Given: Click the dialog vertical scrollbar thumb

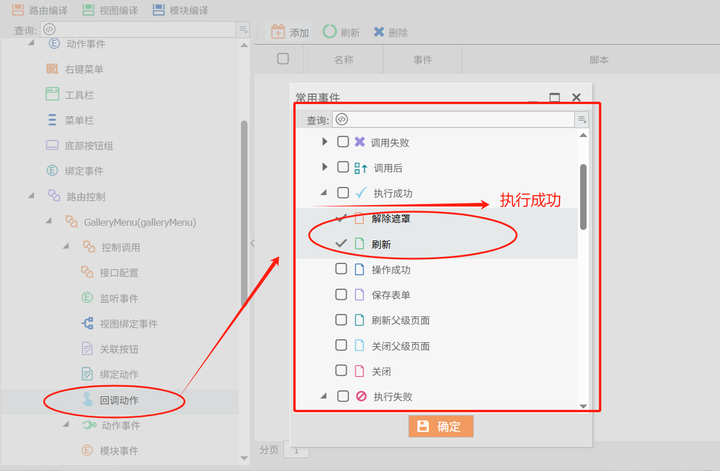Looking at the screenshot, I should point(583,196).
